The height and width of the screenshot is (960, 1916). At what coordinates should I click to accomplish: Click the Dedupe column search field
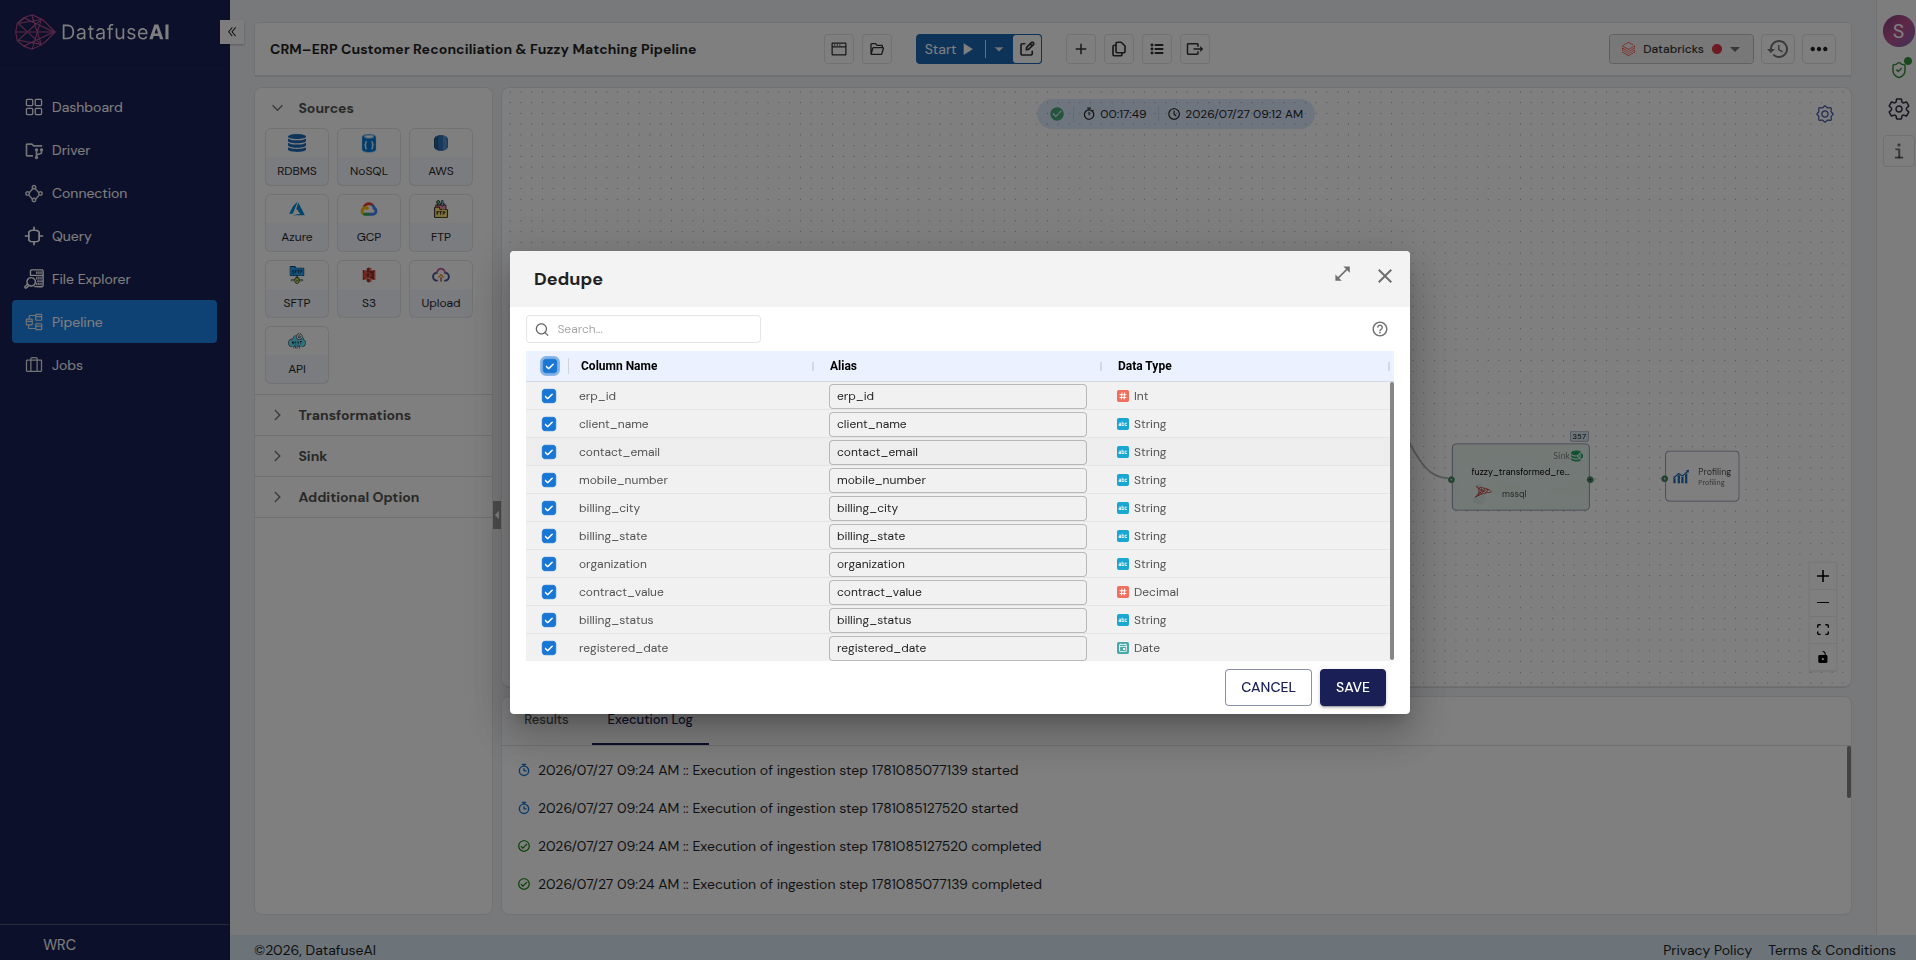pyautogui.click(x=643, y=329)
